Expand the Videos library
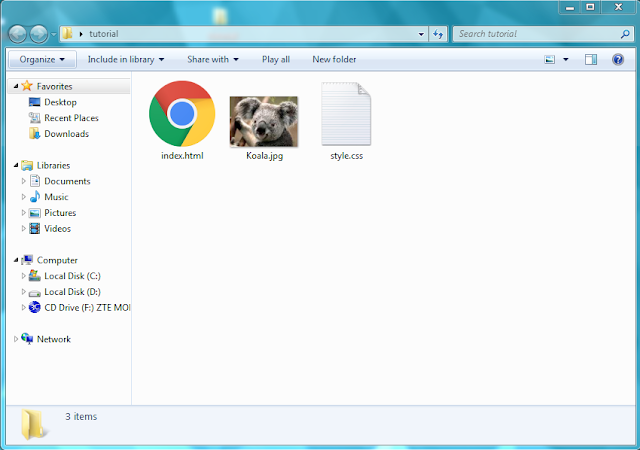This screenshot has height=450, width=640. (x=23, y=228)
